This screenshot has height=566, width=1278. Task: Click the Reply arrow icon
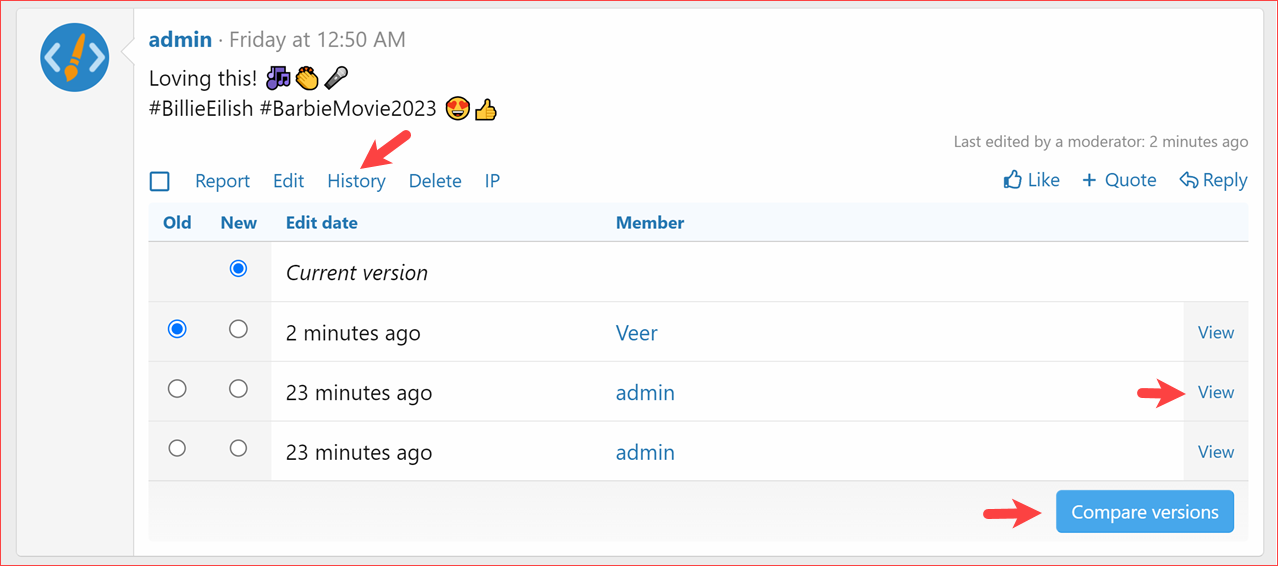1188,180
